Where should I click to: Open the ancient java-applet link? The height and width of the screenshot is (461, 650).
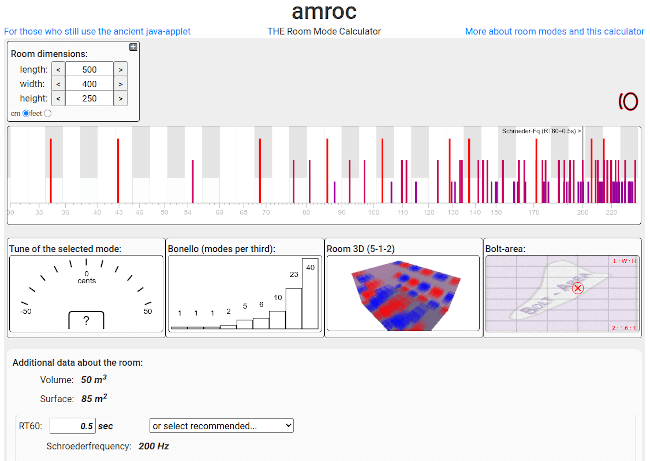pos(98,31)
